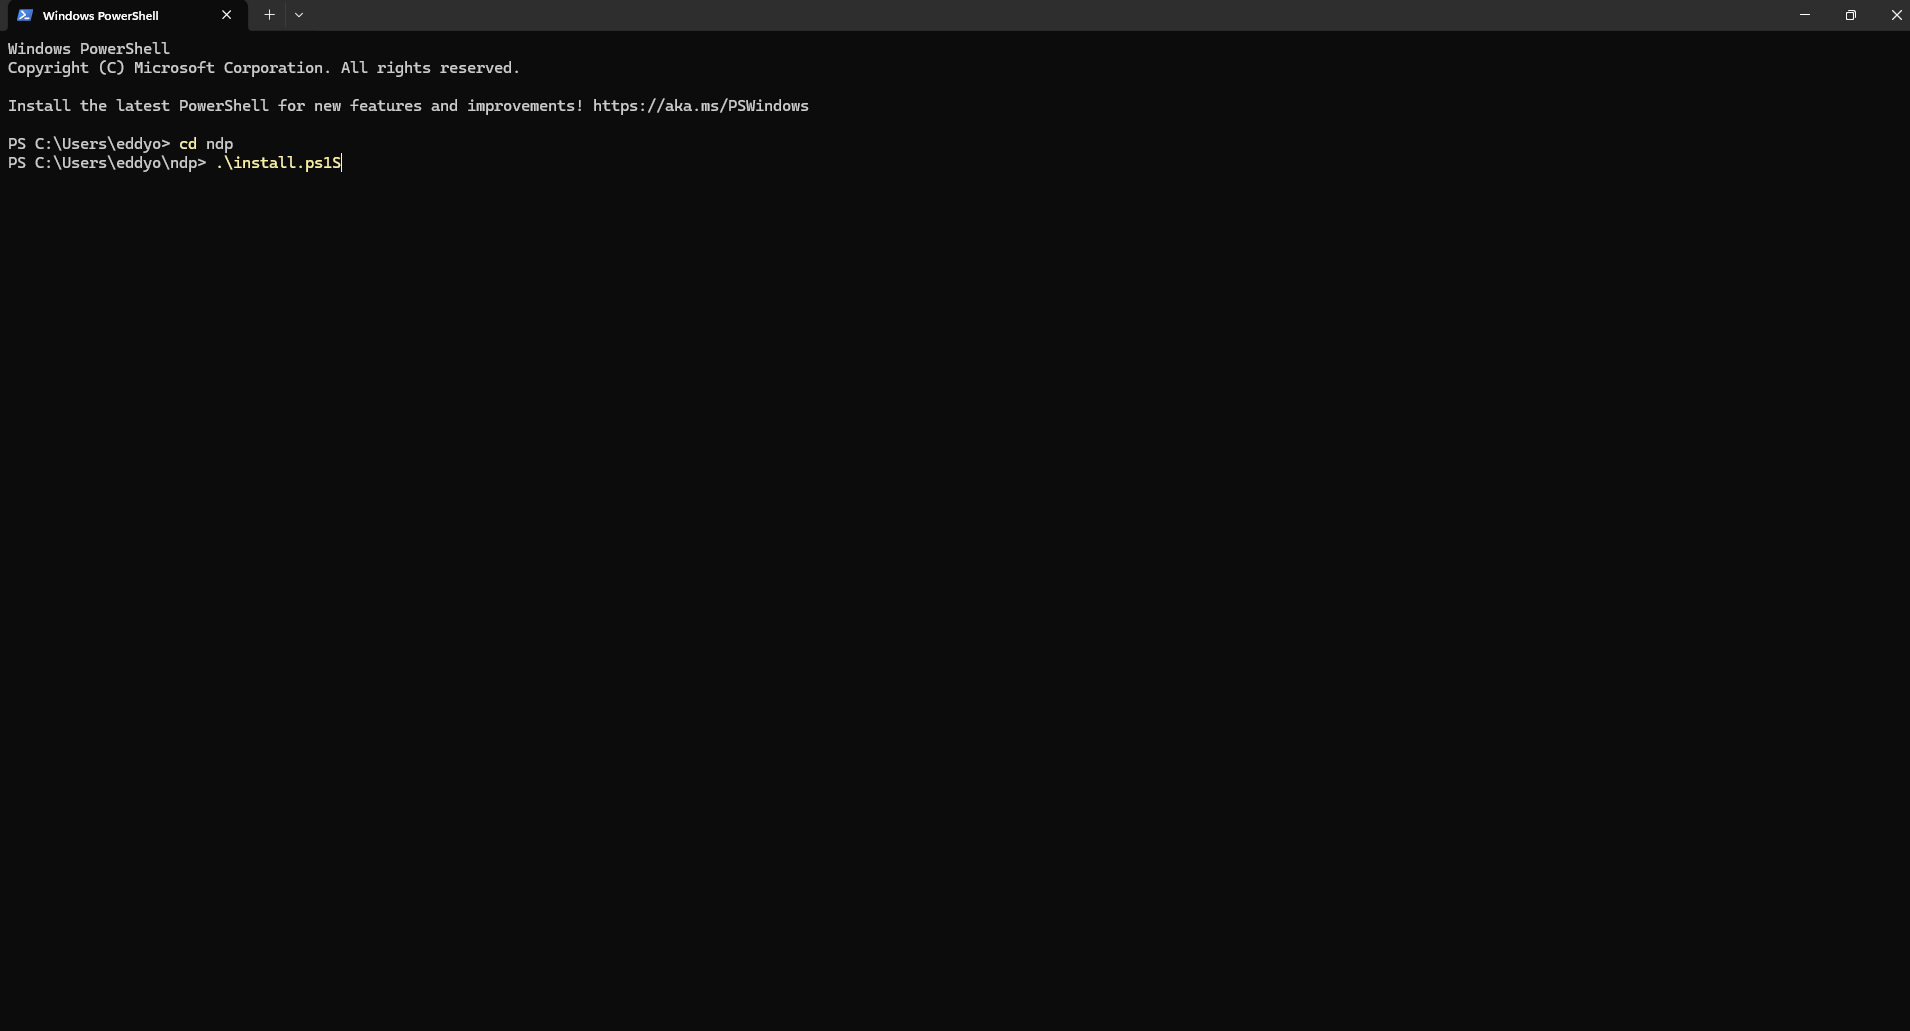1910x1031 pixels.
Task: Click the .\install.ps1S command text
Action: pos(278,163)
